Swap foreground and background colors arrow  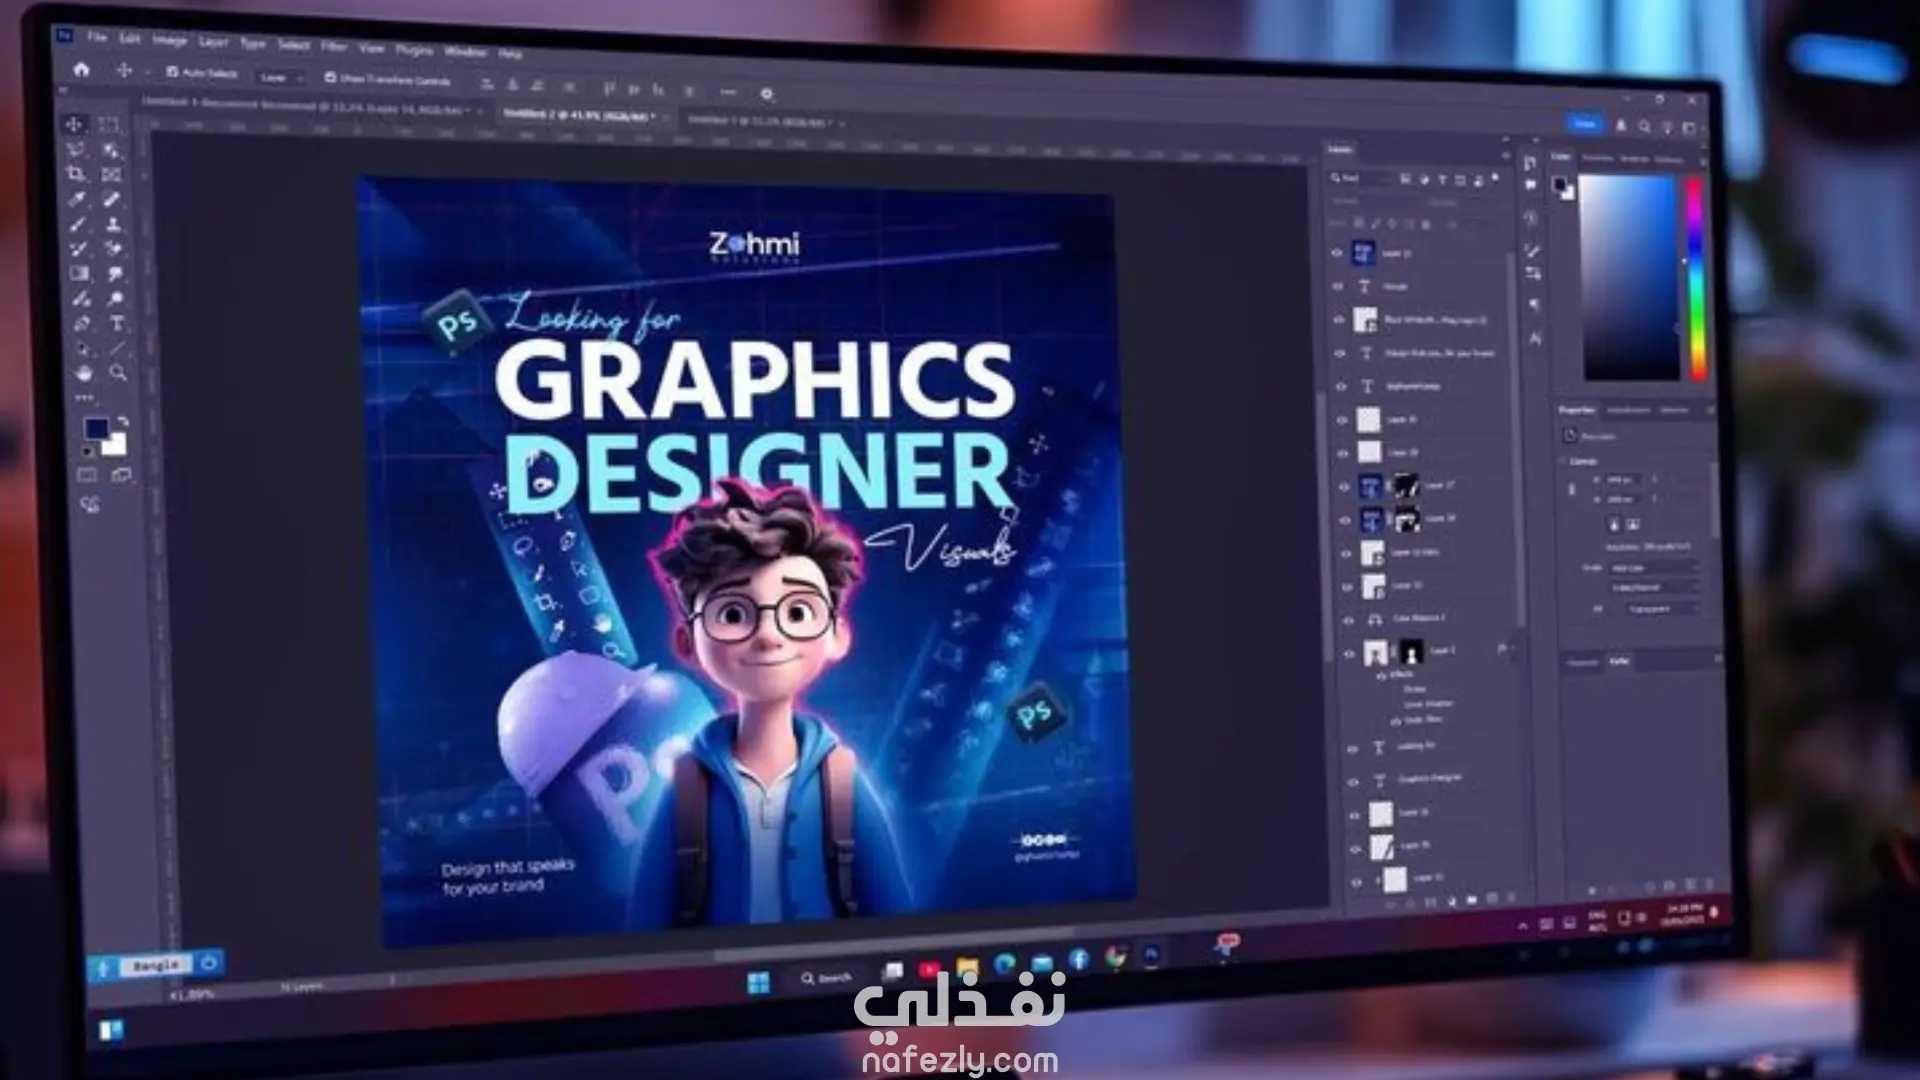pyautogui.click(x=122, y=422)
